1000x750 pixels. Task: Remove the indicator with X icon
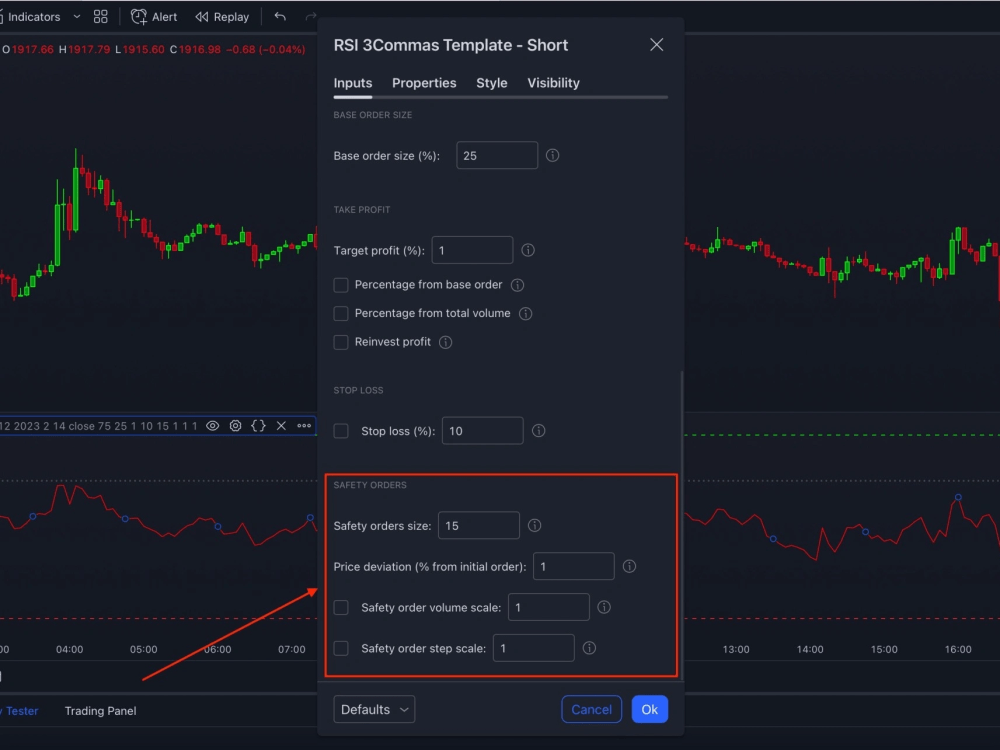coord(281,425)
